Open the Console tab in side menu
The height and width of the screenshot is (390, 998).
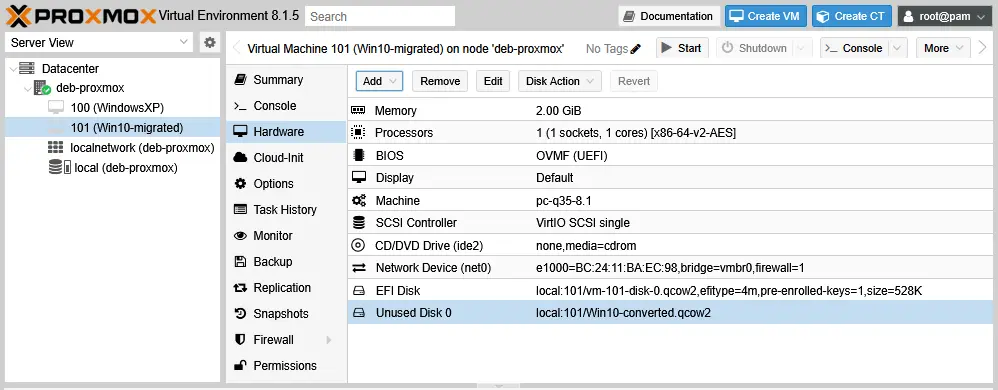[x=286, y=106]
